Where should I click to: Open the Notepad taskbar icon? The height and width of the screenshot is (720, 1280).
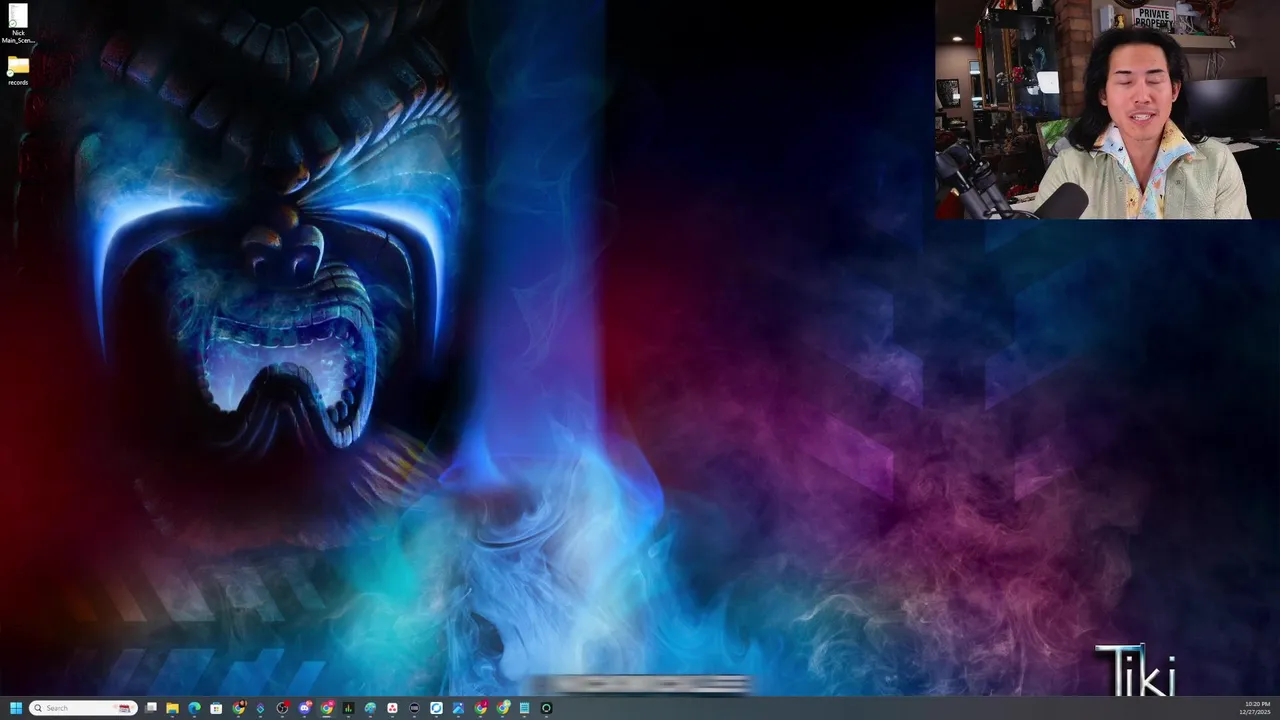pyautogui.click(x=524, y=708)
